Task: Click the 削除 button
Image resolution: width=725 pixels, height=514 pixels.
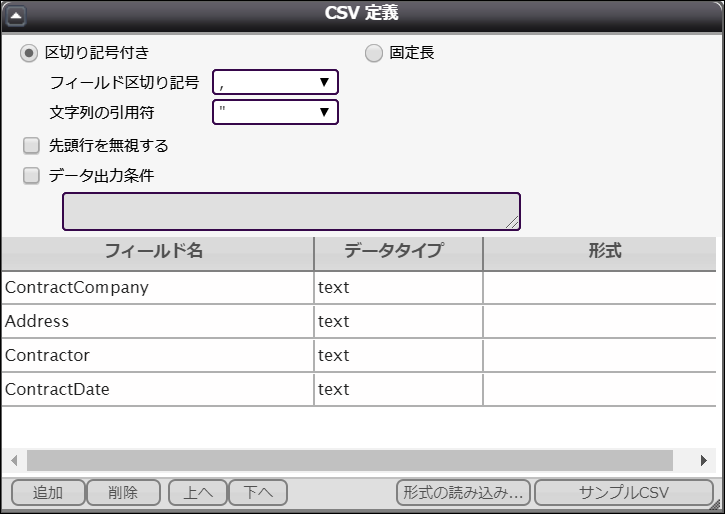Action: point(123,493)
